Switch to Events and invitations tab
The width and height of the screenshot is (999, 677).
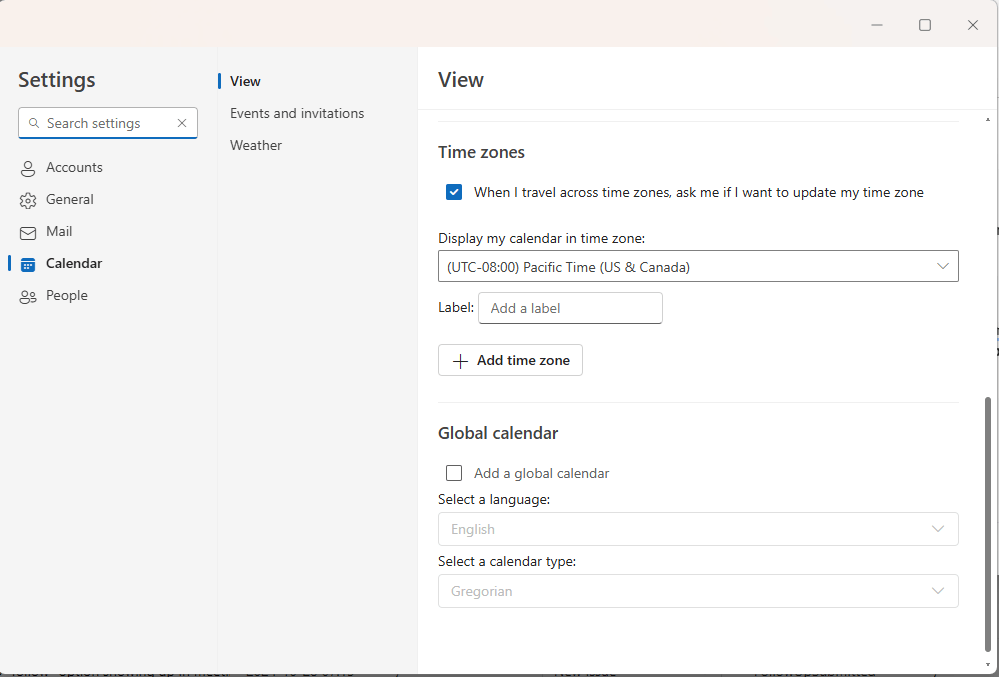tap(297, 113)
